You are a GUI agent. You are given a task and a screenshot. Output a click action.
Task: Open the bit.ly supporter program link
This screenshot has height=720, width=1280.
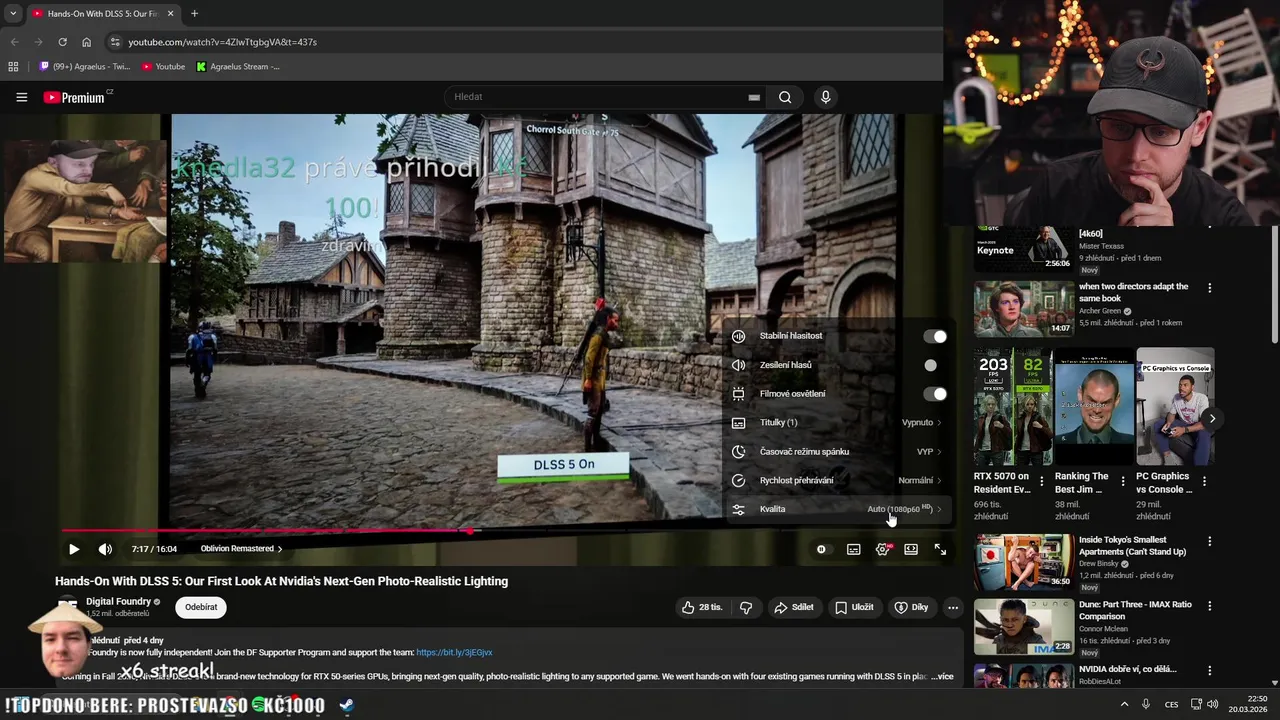(x=454, y=652)
